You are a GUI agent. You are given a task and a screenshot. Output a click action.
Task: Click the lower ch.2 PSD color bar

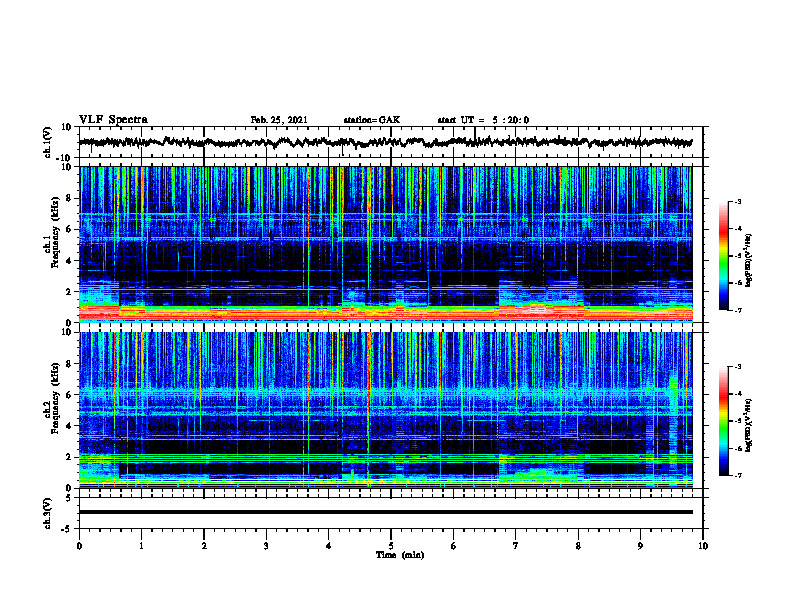[x=724, y=421]
